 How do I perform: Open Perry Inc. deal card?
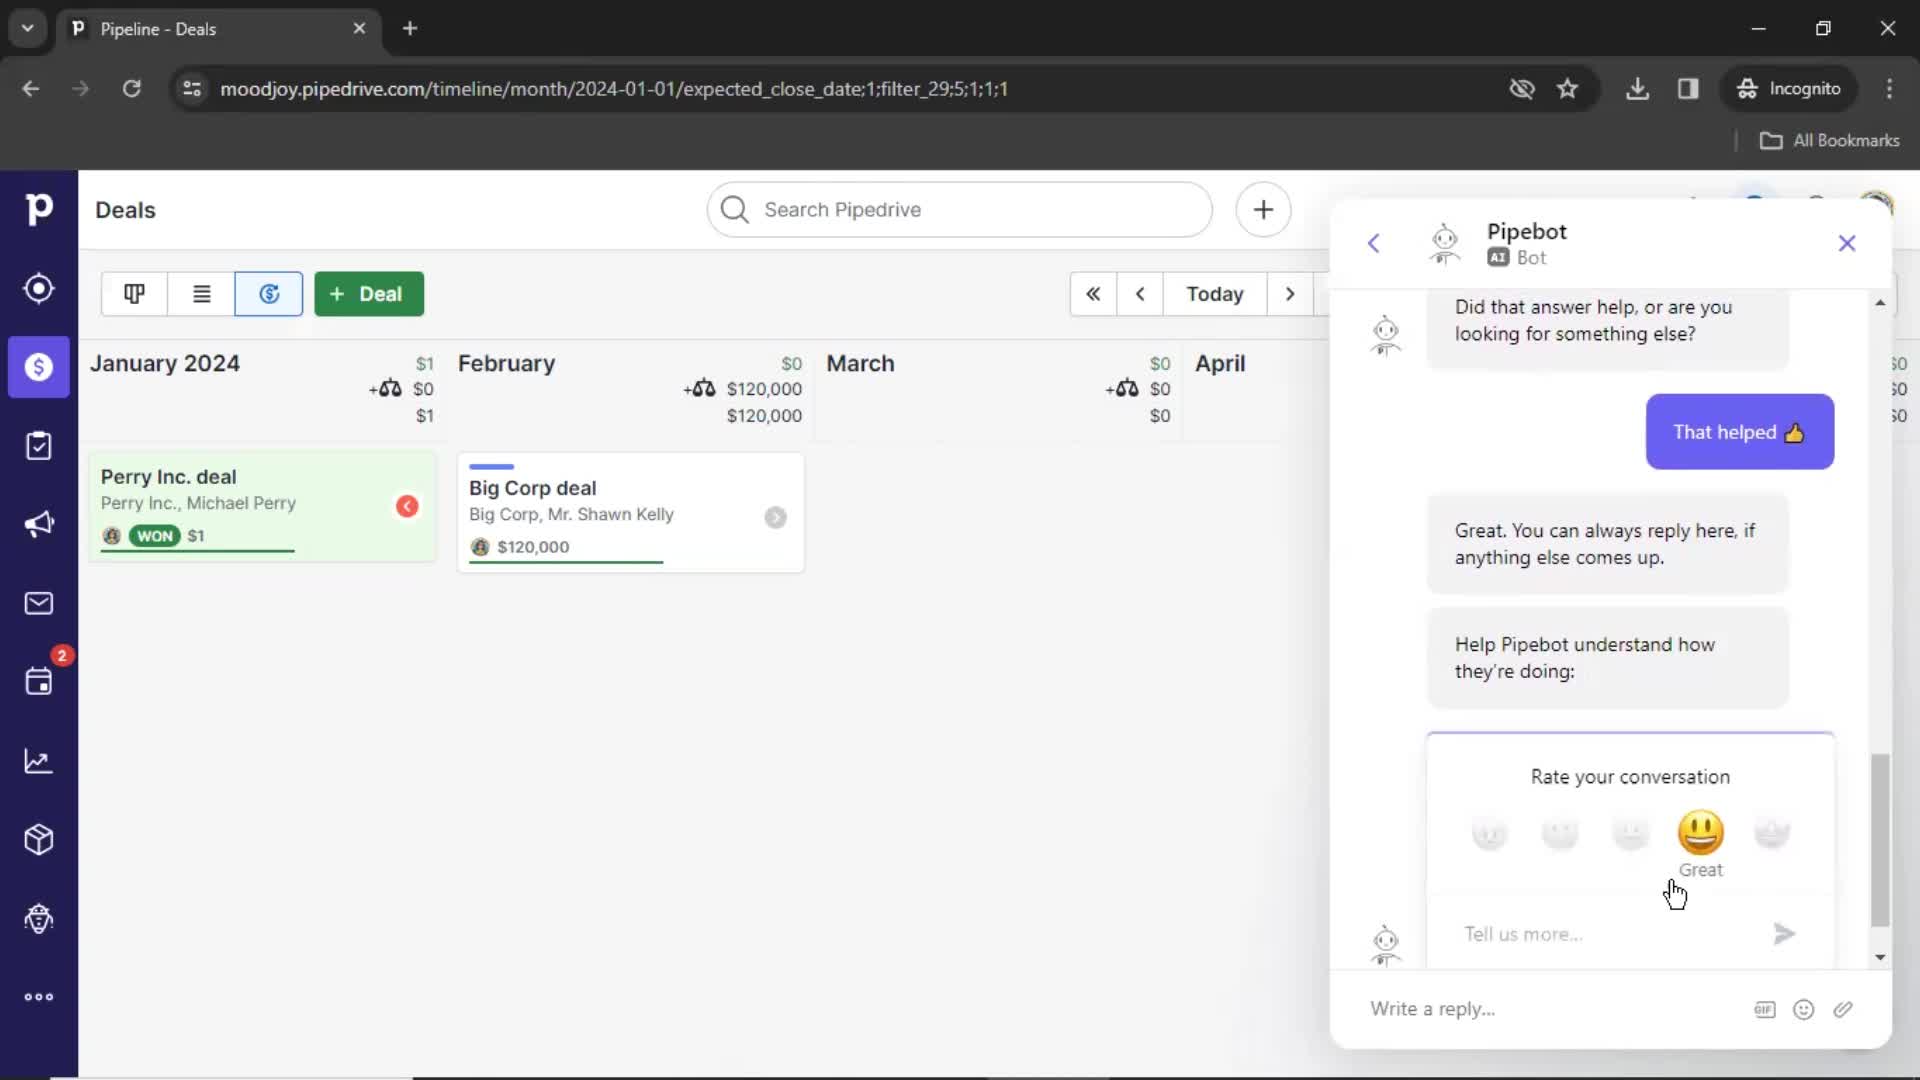click(262, 507)
